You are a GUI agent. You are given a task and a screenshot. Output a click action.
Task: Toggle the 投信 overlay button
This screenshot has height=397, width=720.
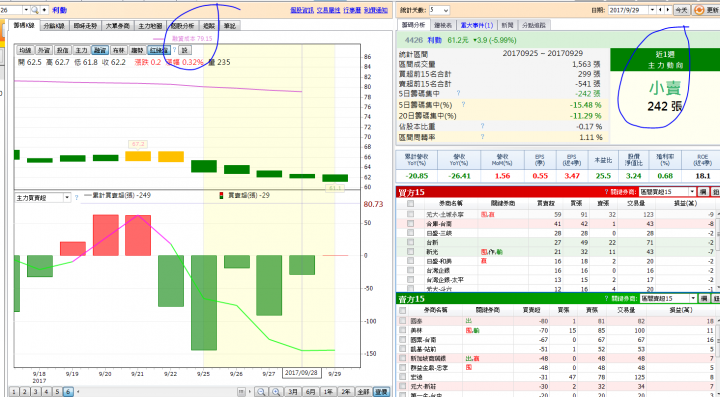click(x=62, y=50)
